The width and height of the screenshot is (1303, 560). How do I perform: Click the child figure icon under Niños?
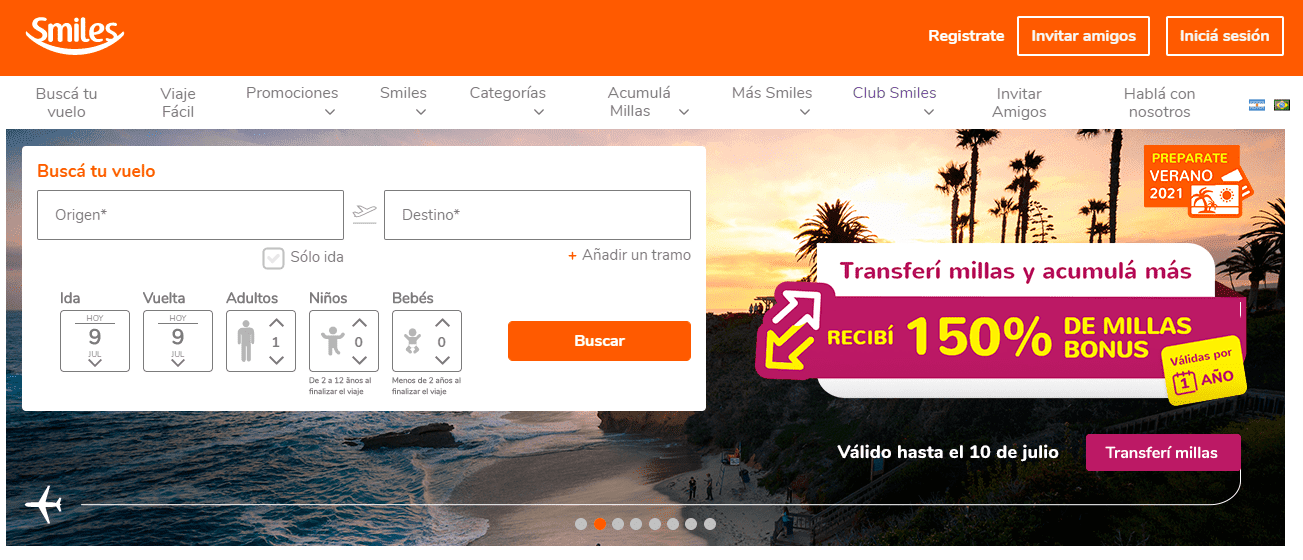click(329, 341)
